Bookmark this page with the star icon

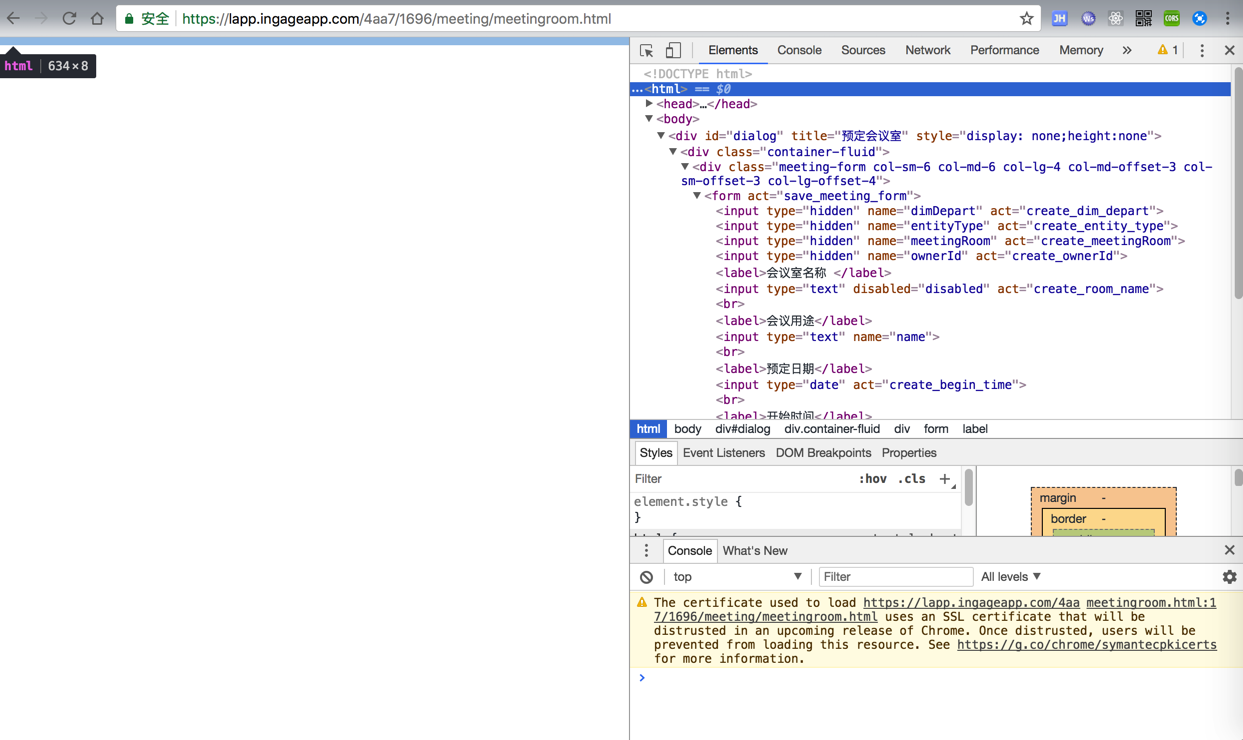[x=1026, y=18]
